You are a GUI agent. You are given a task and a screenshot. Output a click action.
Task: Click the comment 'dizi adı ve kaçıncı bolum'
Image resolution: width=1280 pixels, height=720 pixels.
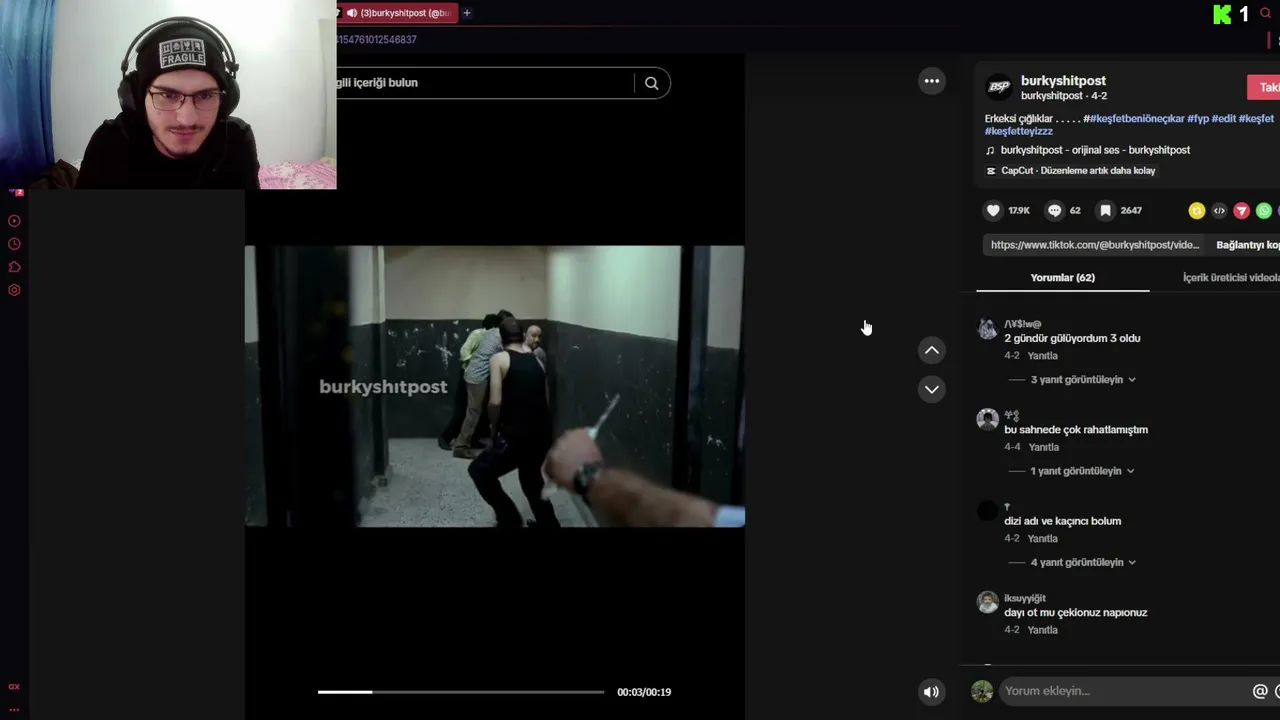click(1062, 521)
